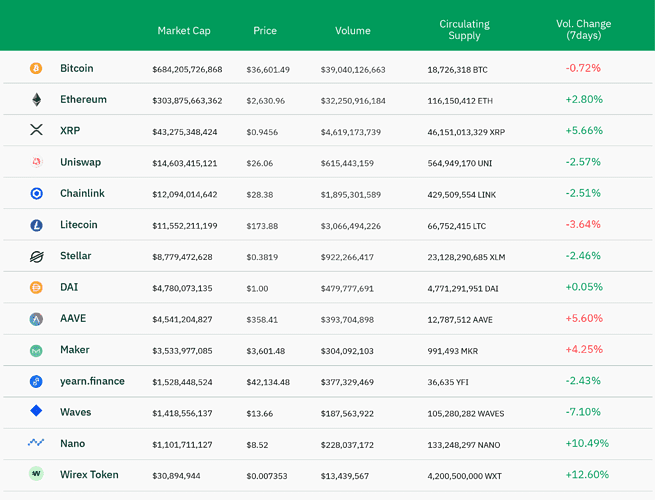Viewport: 655px width, 500px height.
Task: Click Waves' -7.10% change value
Action: 583,412
